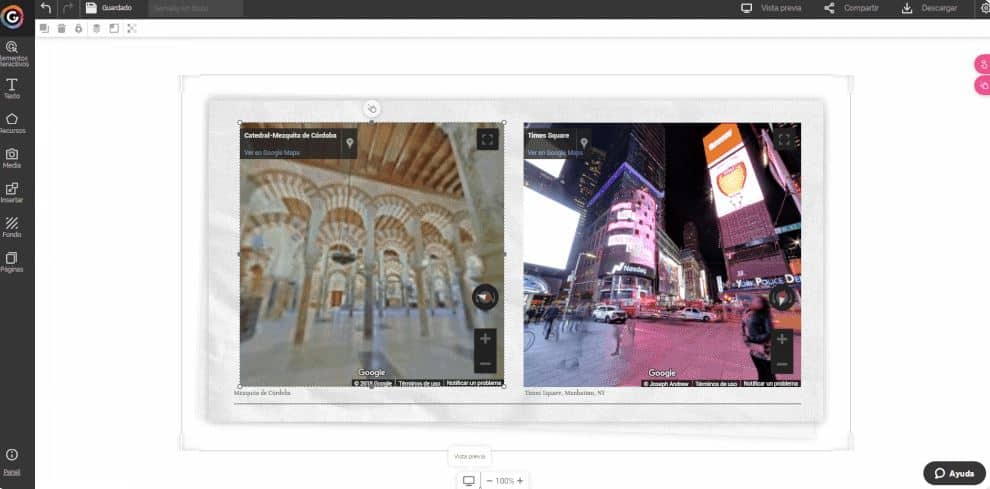Screen dimensions: 990x489
Task: Delete selection with the trash icon
Action: coord(61,28)
